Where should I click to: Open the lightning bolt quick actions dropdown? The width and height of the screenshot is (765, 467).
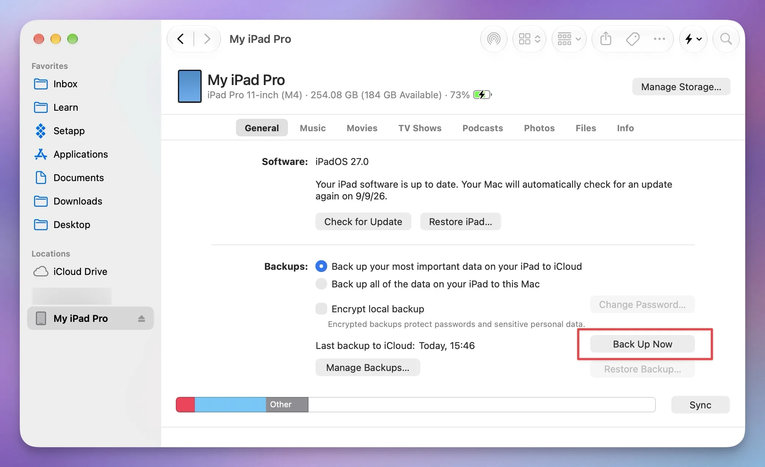coord(693,39)
